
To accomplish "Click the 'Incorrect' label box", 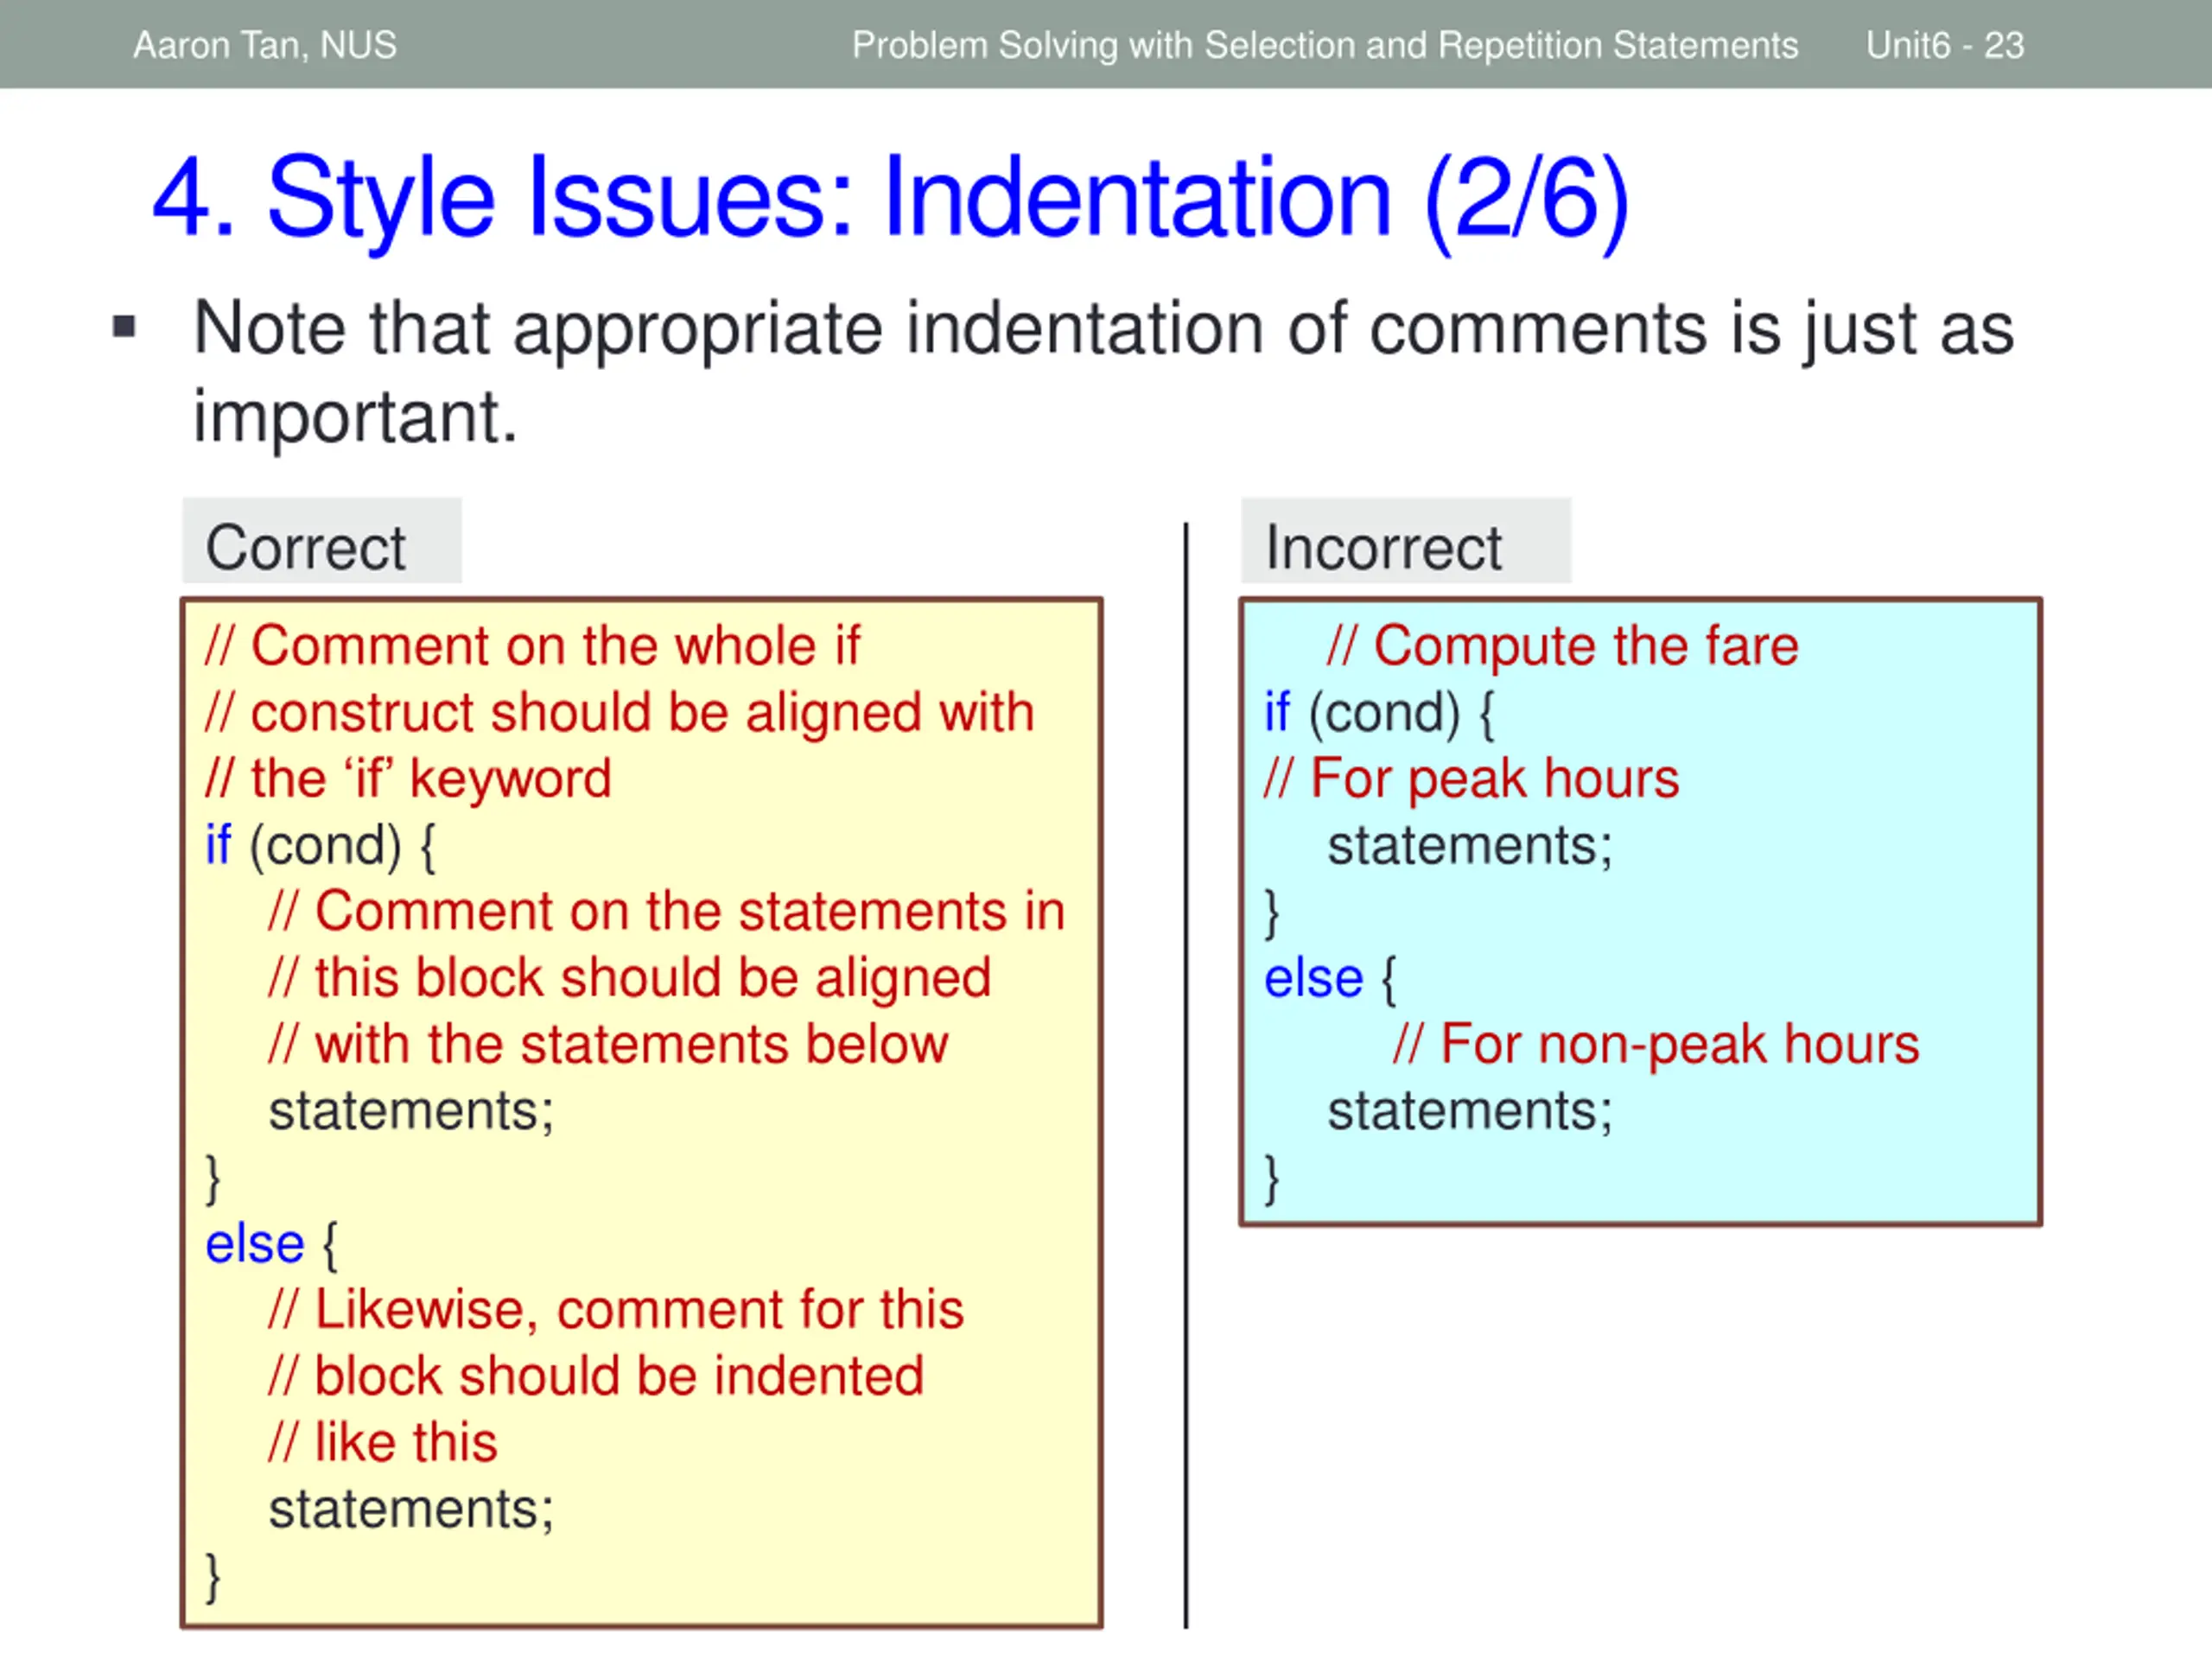I will click(x=1406, y=541).
